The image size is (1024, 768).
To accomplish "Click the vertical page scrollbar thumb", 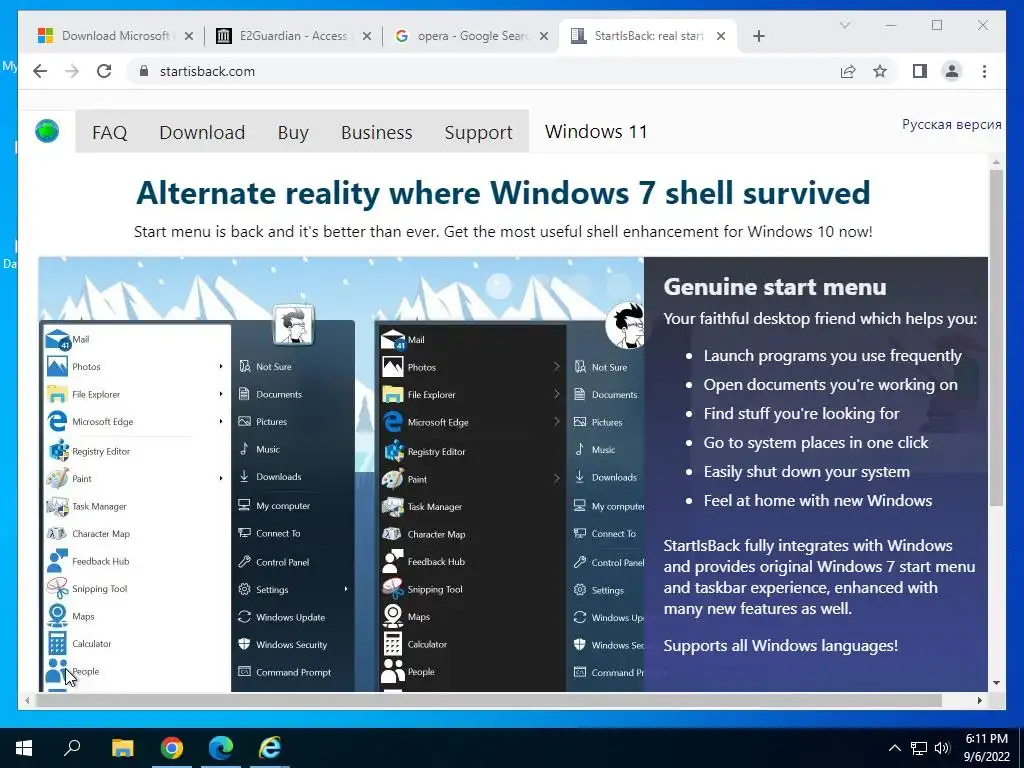I will 996,338.
